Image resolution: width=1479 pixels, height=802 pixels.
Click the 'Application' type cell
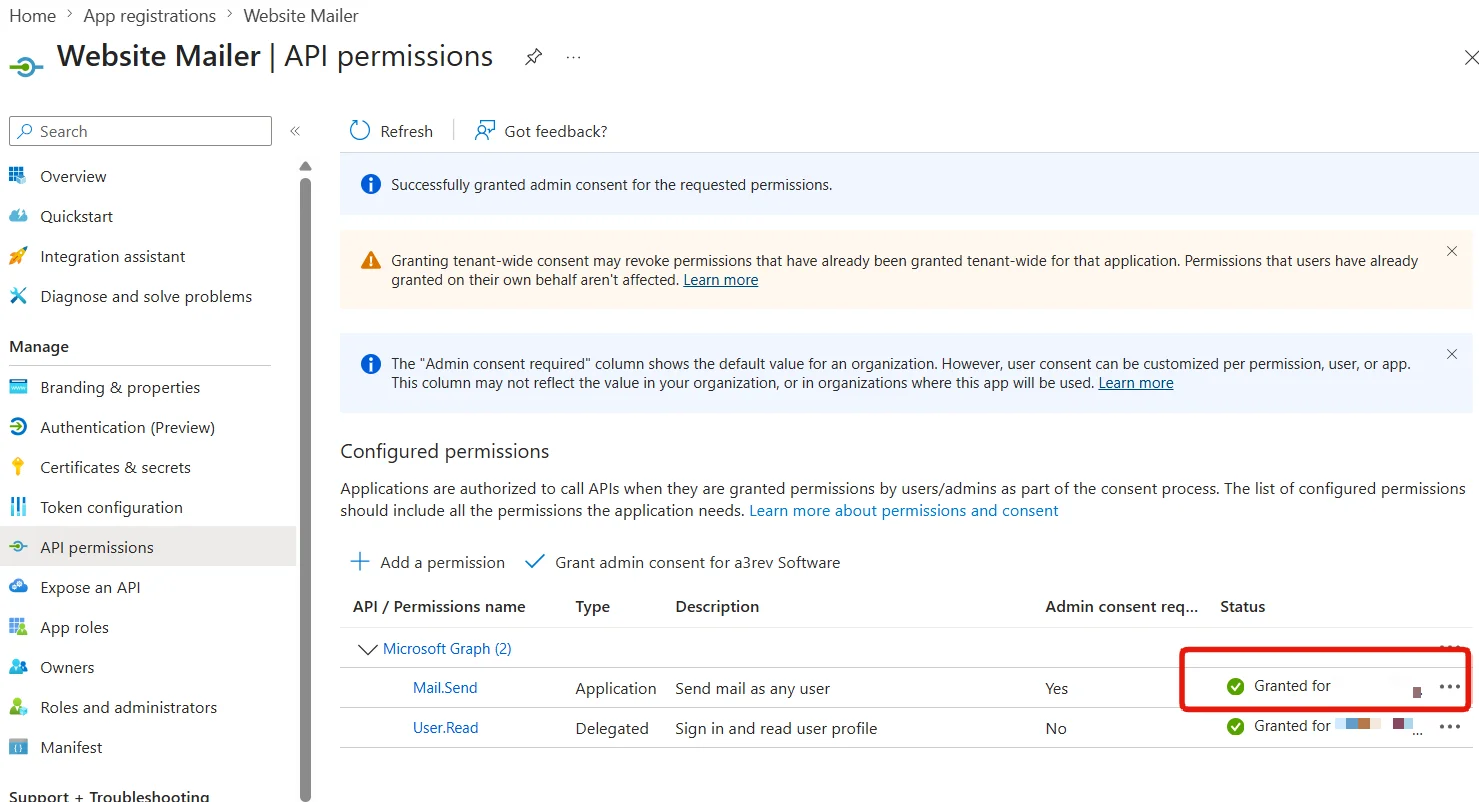[616, 688]
